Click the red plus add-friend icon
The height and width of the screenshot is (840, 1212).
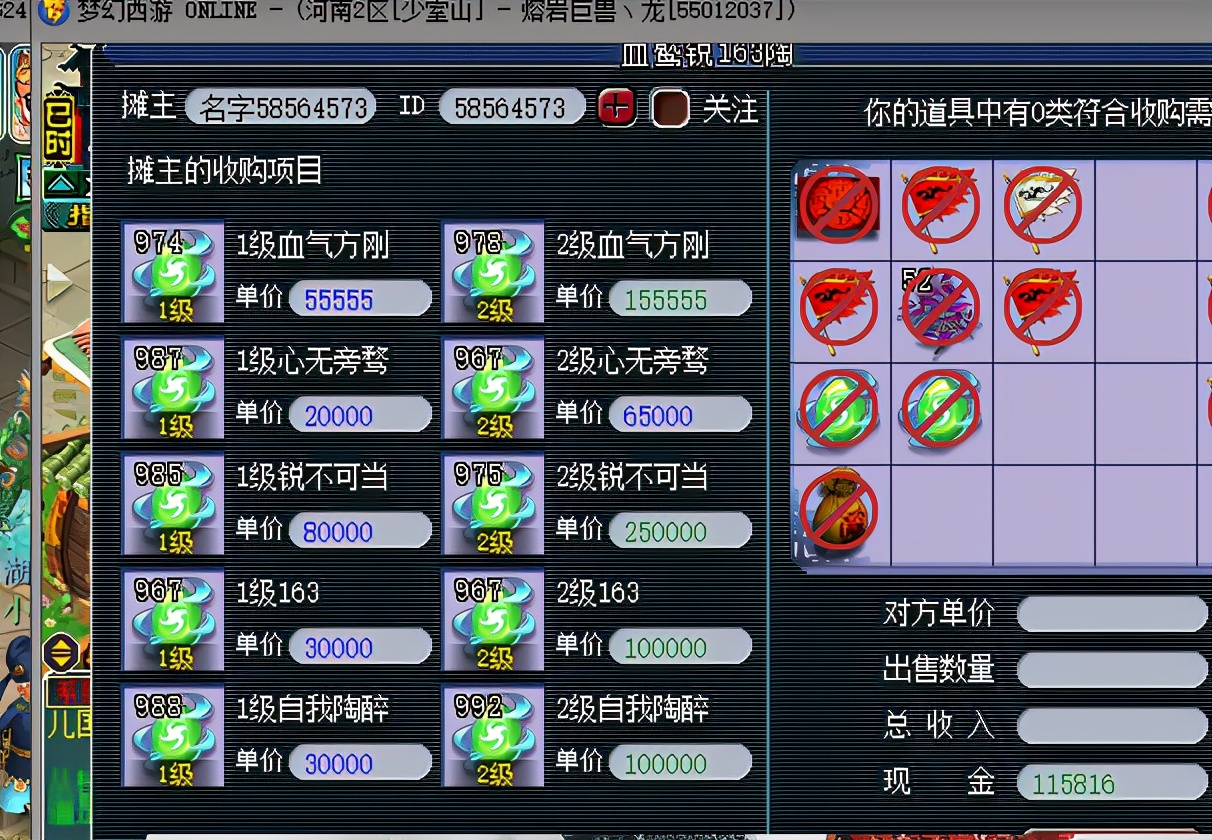point(616,107)
